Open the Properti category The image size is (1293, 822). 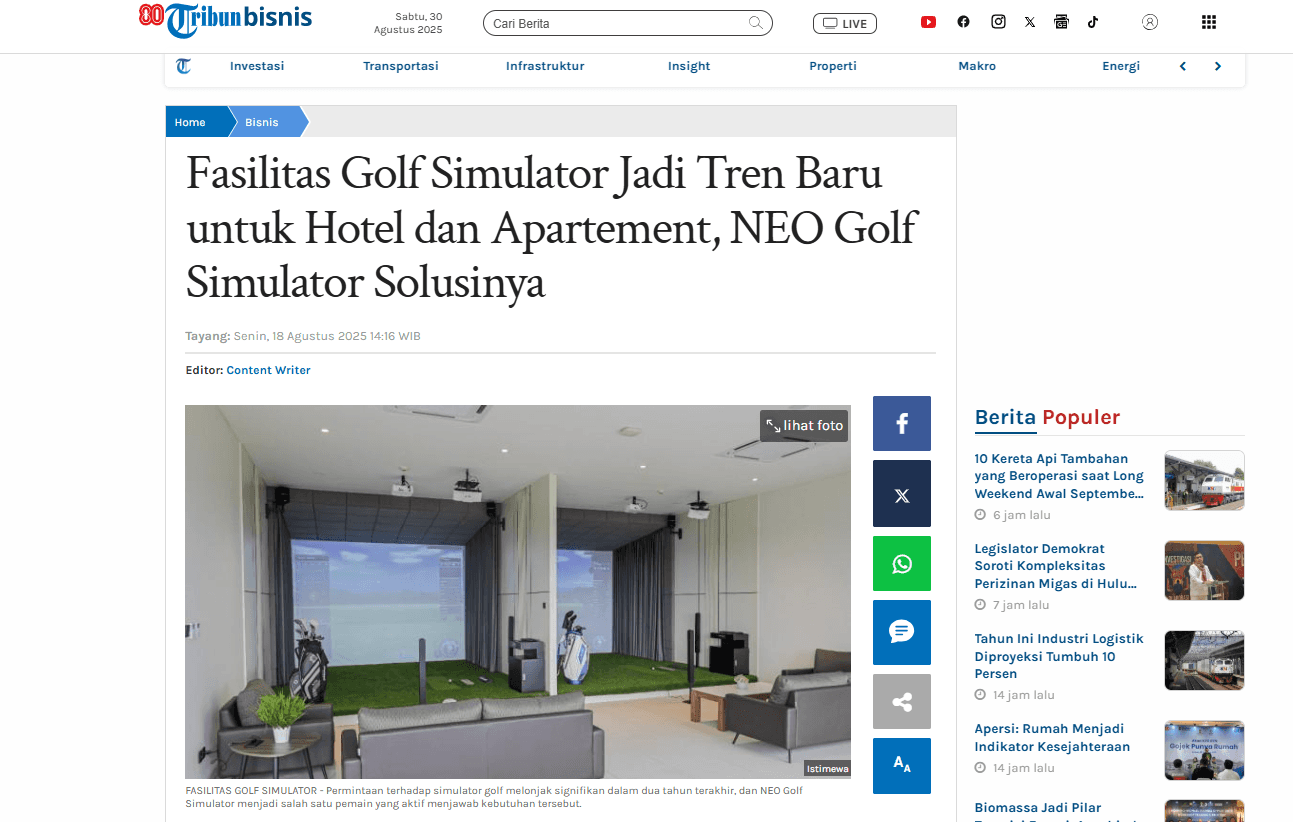(833, 66)
